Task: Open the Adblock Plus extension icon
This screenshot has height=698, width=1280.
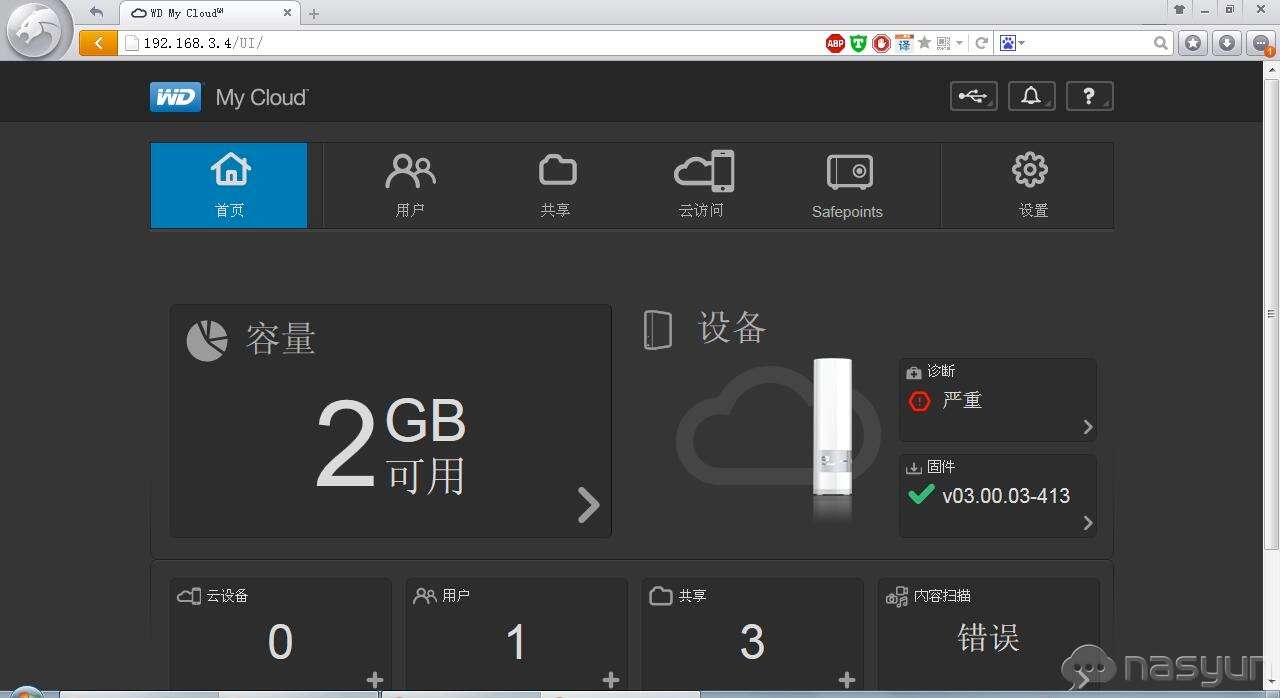Action: coord(835,43)
